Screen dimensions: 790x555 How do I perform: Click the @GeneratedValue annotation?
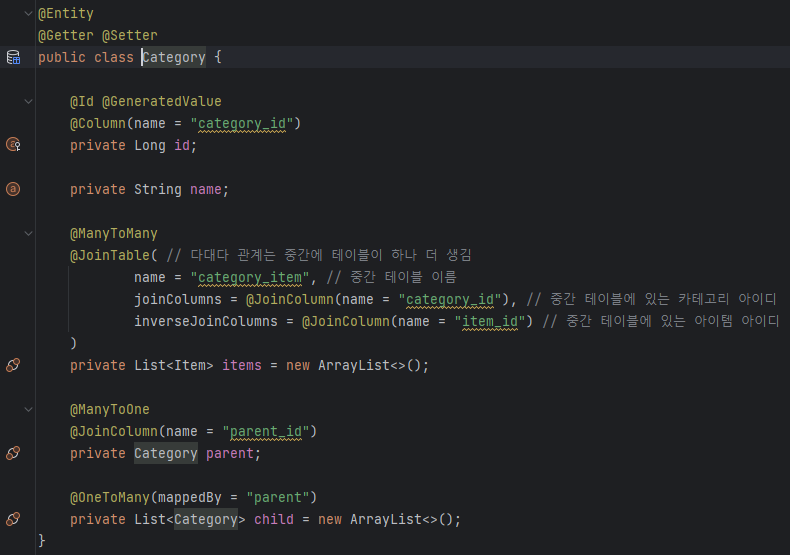pyautogui.click(x=162, y=102)
